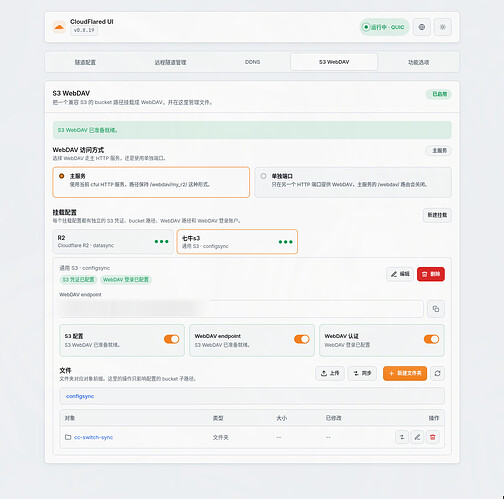The image size is (504, 499).
Task: Open the three-dot menu on R2 card
Action: [161, 241]
